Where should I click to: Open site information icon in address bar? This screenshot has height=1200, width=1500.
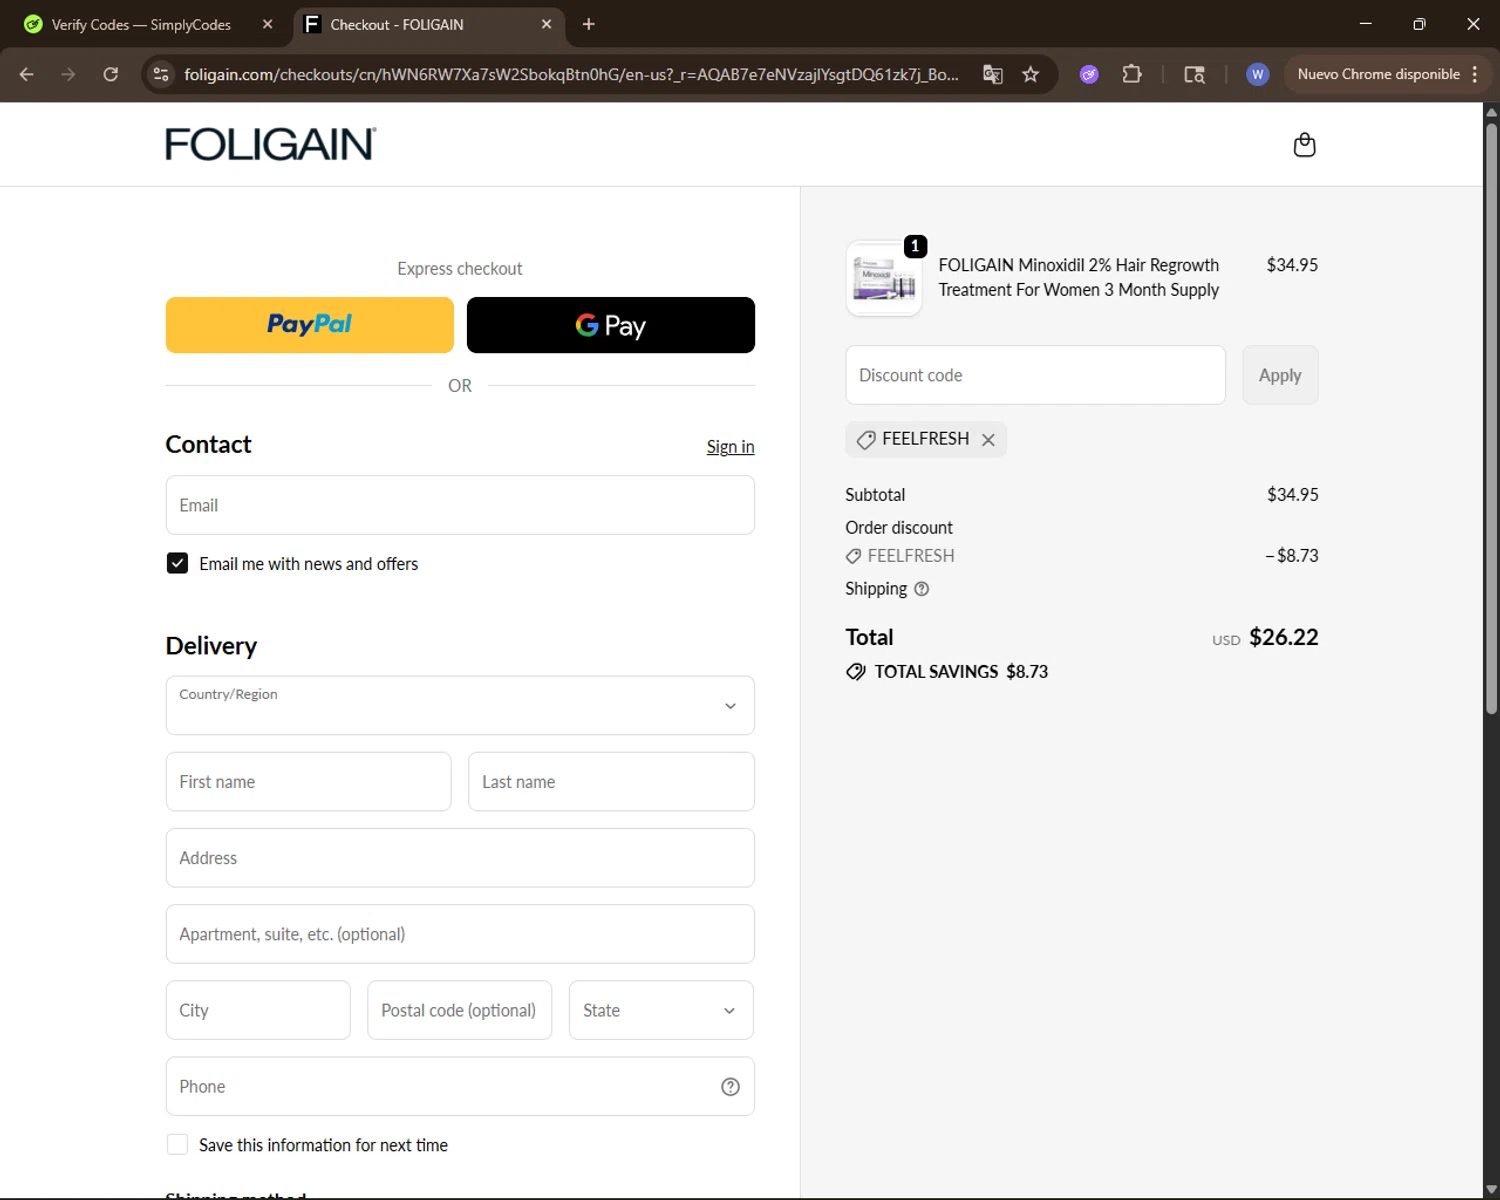pos(161,74)
